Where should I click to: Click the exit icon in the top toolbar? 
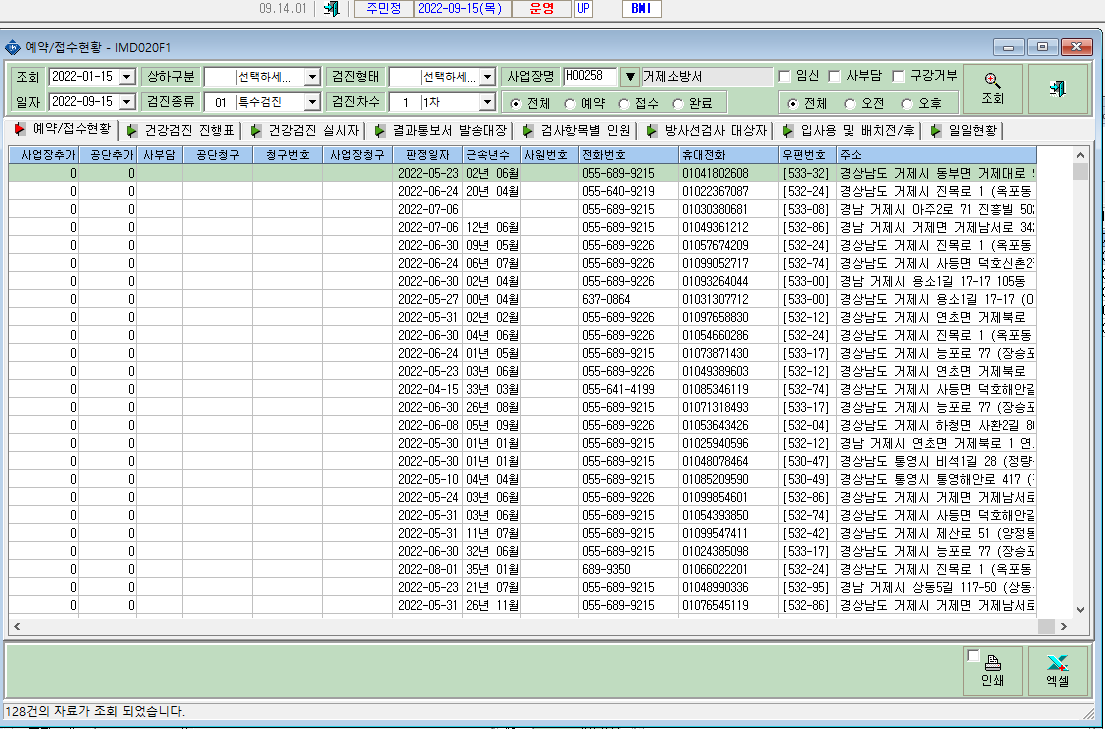tap(331, 8)
